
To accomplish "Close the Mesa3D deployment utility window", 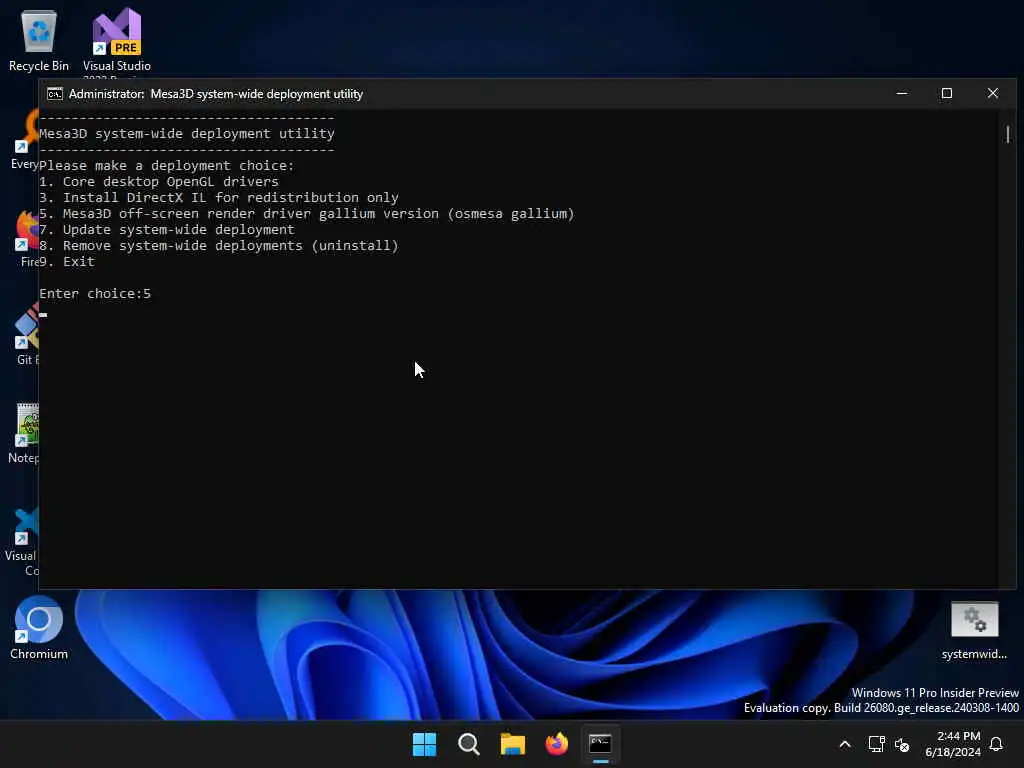I will pyautogui.click(x=993, y=93).
